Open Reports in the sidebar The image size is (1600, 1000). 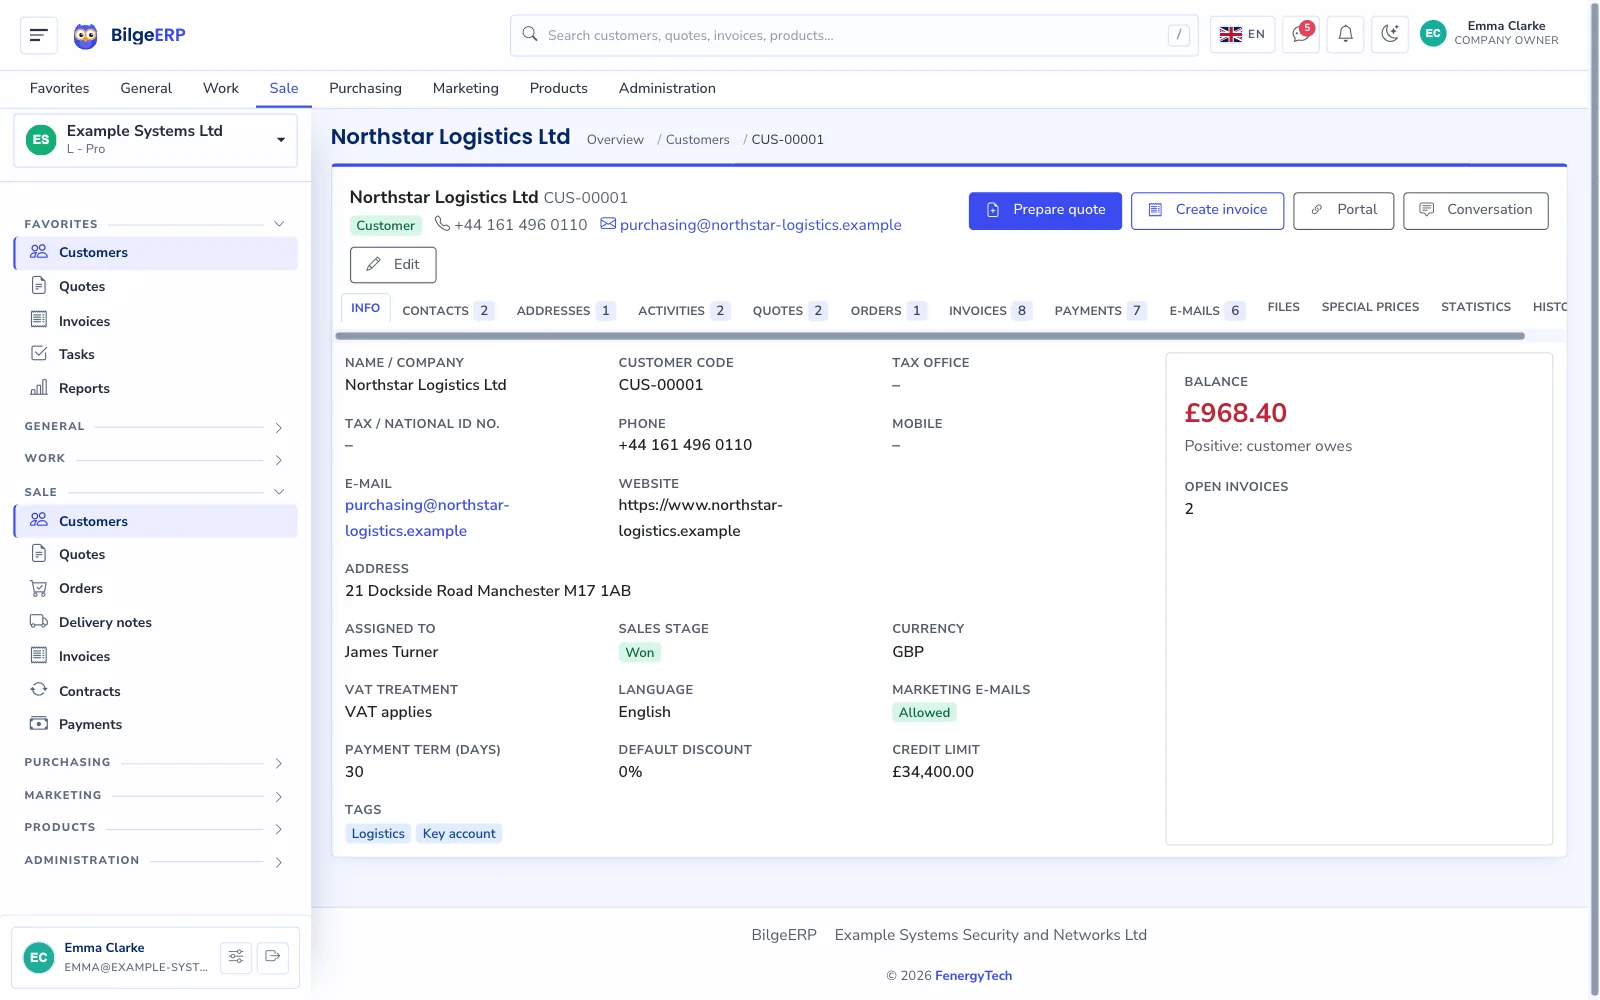point(156,388)
